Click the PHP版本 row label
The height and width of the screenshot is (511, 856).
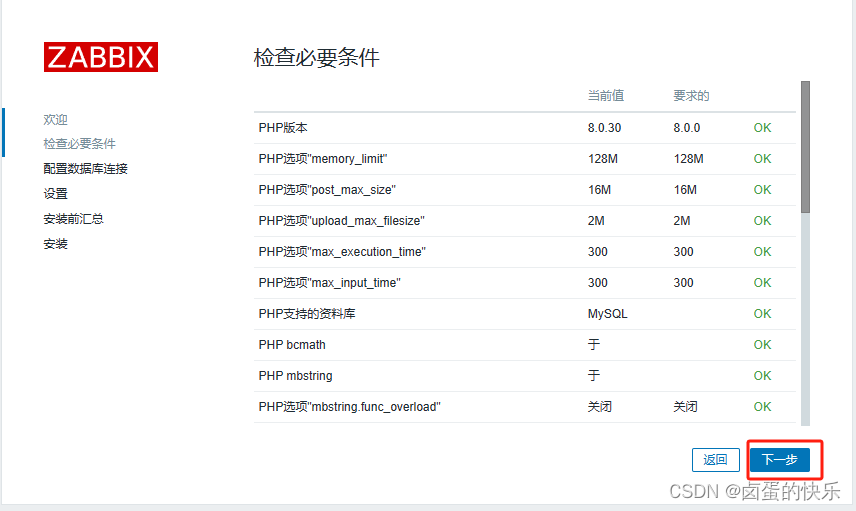(283, 128)
